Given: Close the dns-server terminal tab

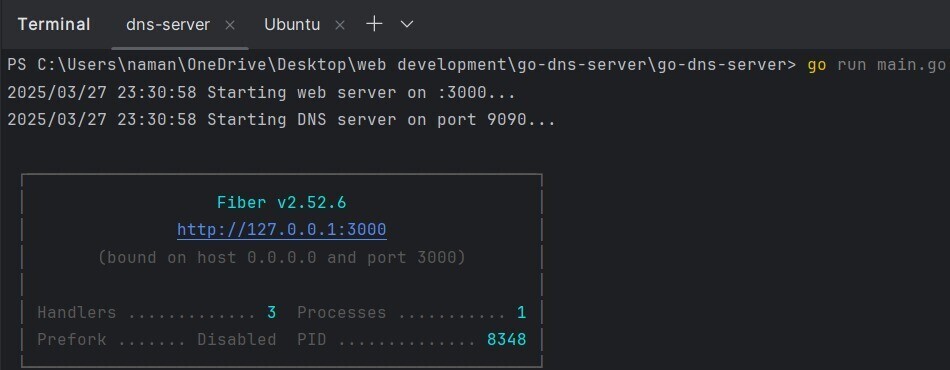Looking at the screenshot, I should pos(230,25).
